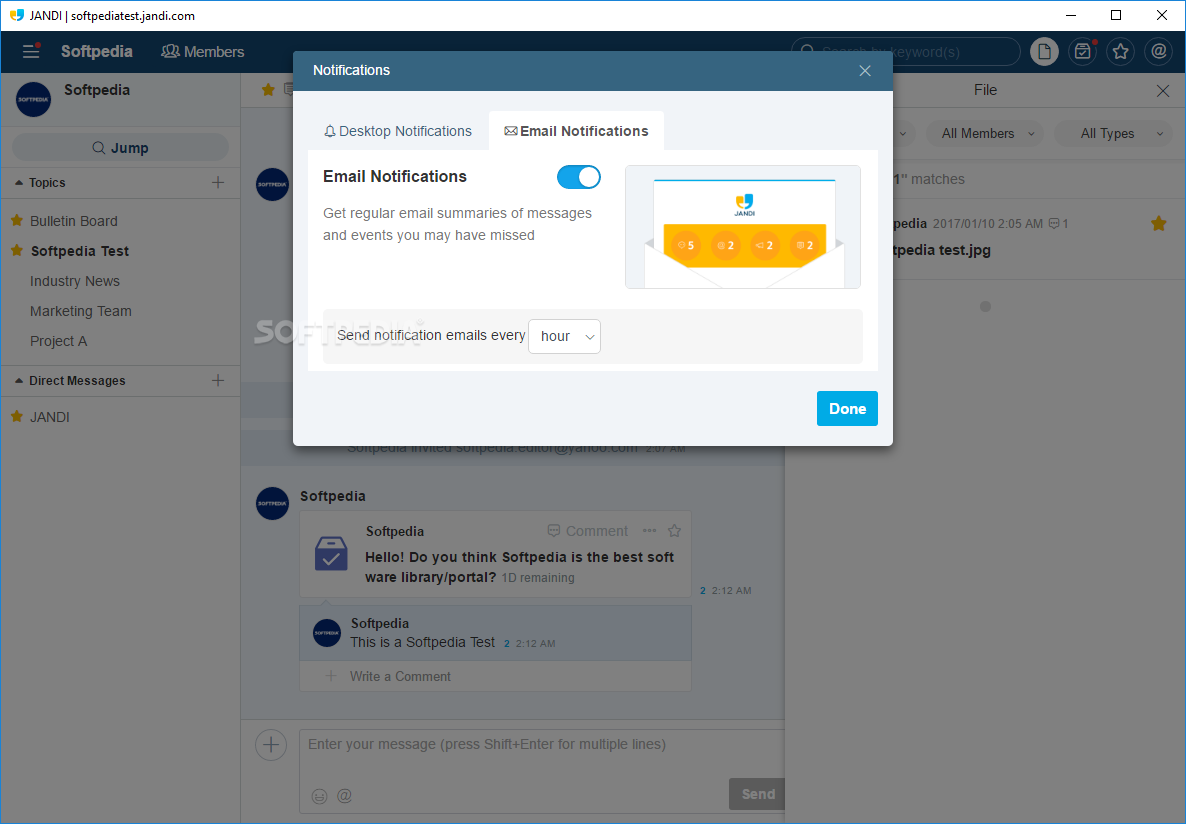Open the All Types filter dropdown
The width and height of the screenshot is (1186, 824).
[1113, 134]
